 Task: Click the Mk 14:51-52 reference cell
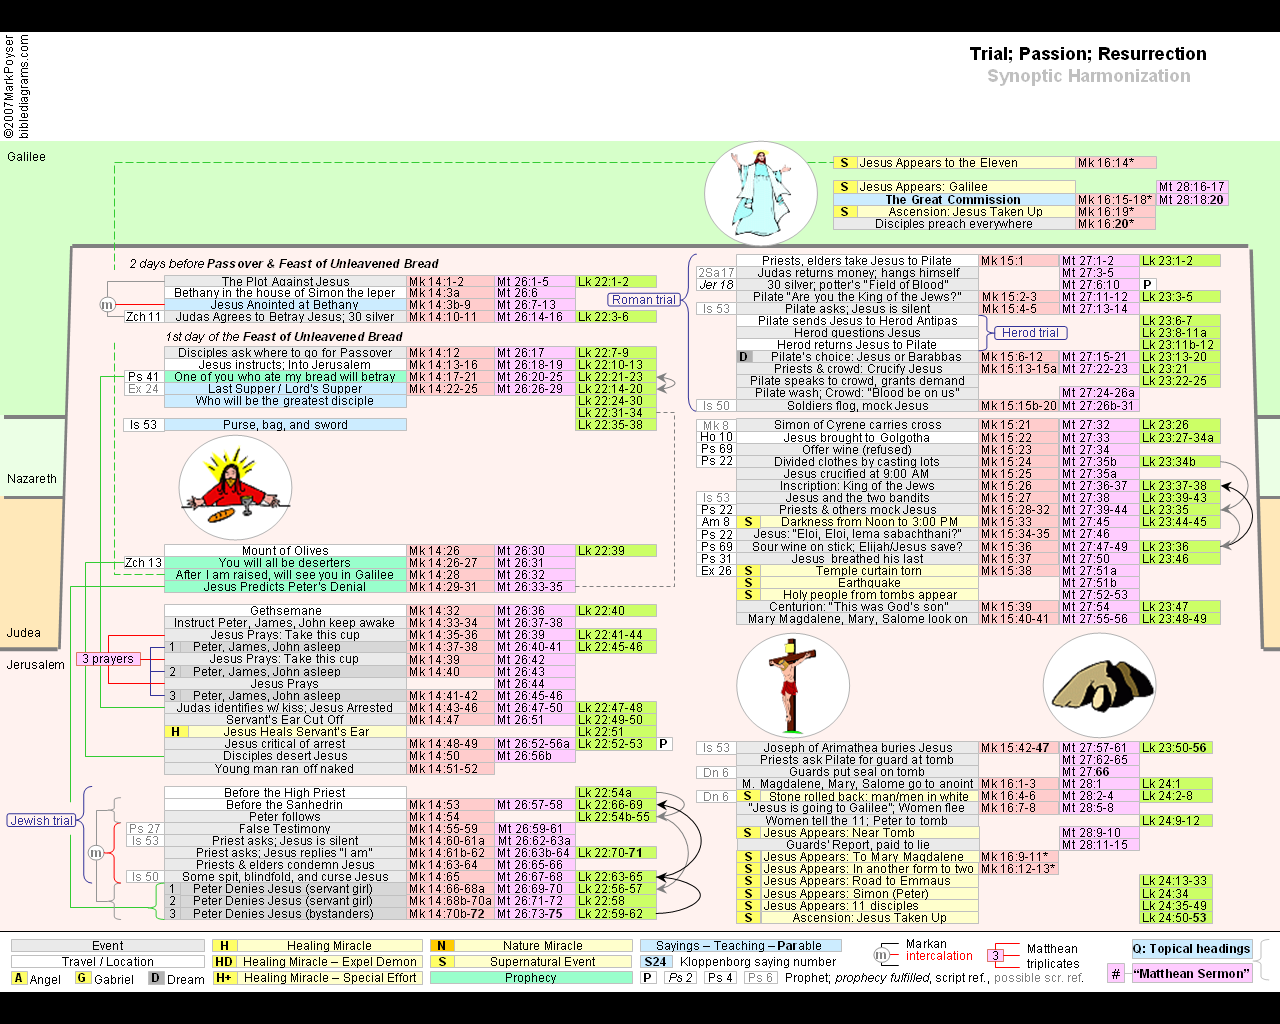(x=451, y=769)
